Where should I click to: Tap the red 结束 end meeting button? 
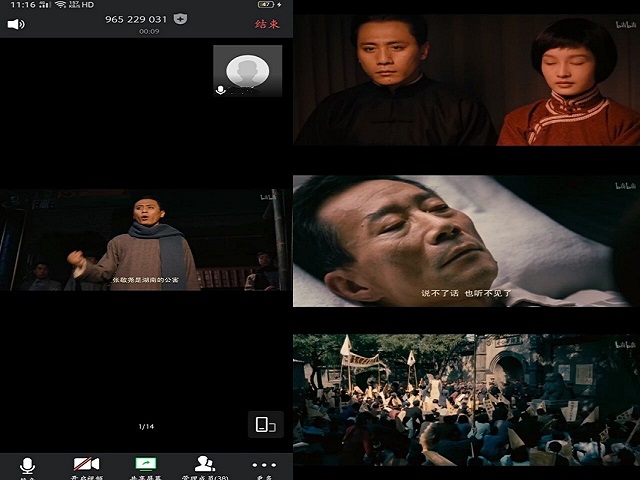pyautogui.click(x=267, y=24)
